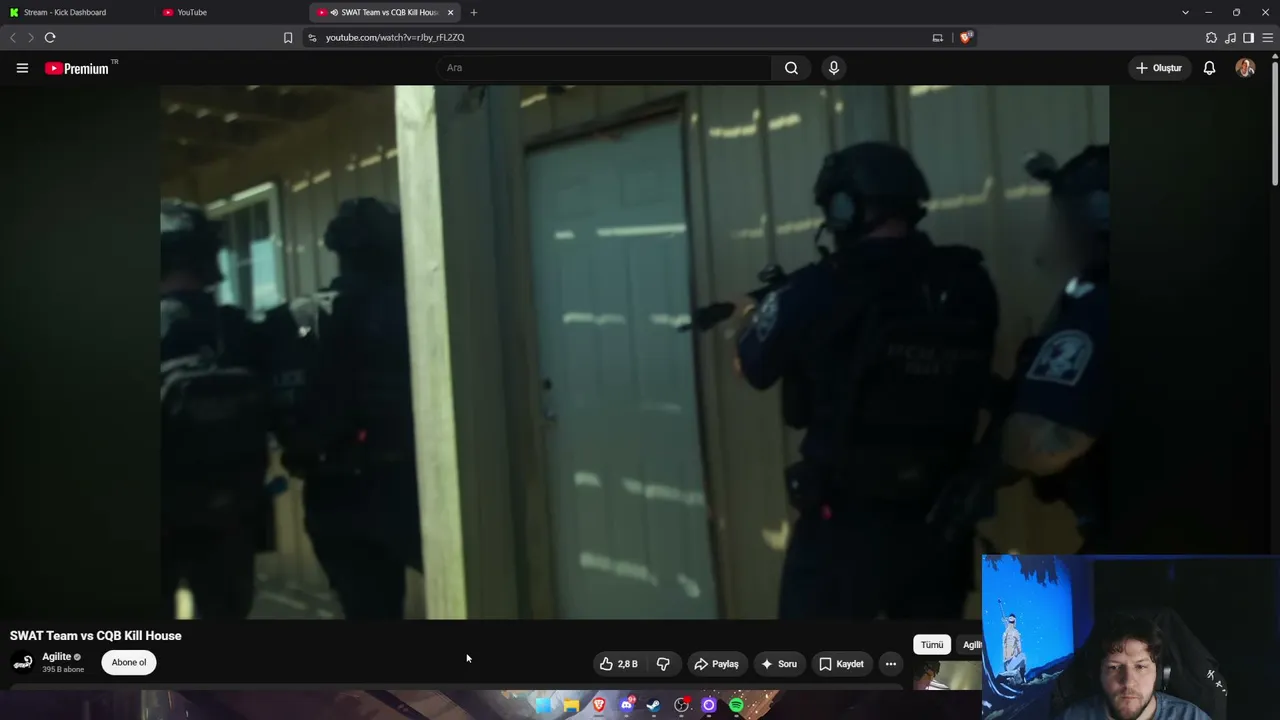Dislike the video with thumbs down
The height and width of the screenshot is (720, 1280).
[663, 664]
